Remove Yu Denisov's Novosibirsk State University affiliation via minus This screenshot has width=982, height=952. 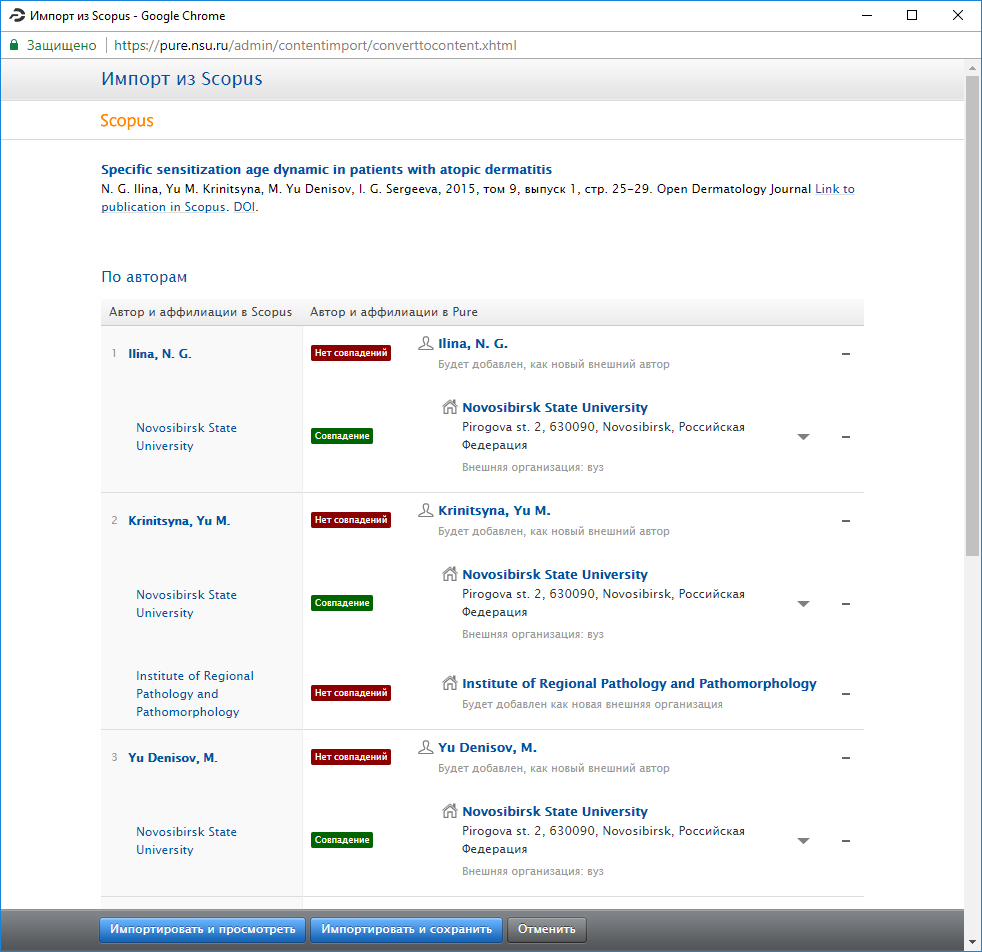[x=845, y=841]
